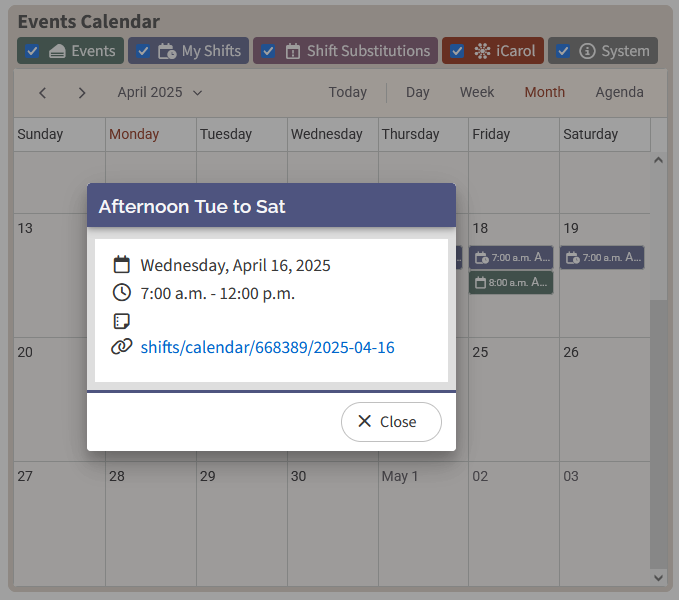Switch to Week view
Image resolution: width=679 pixels, height=600 pixels.
point(477,92)
